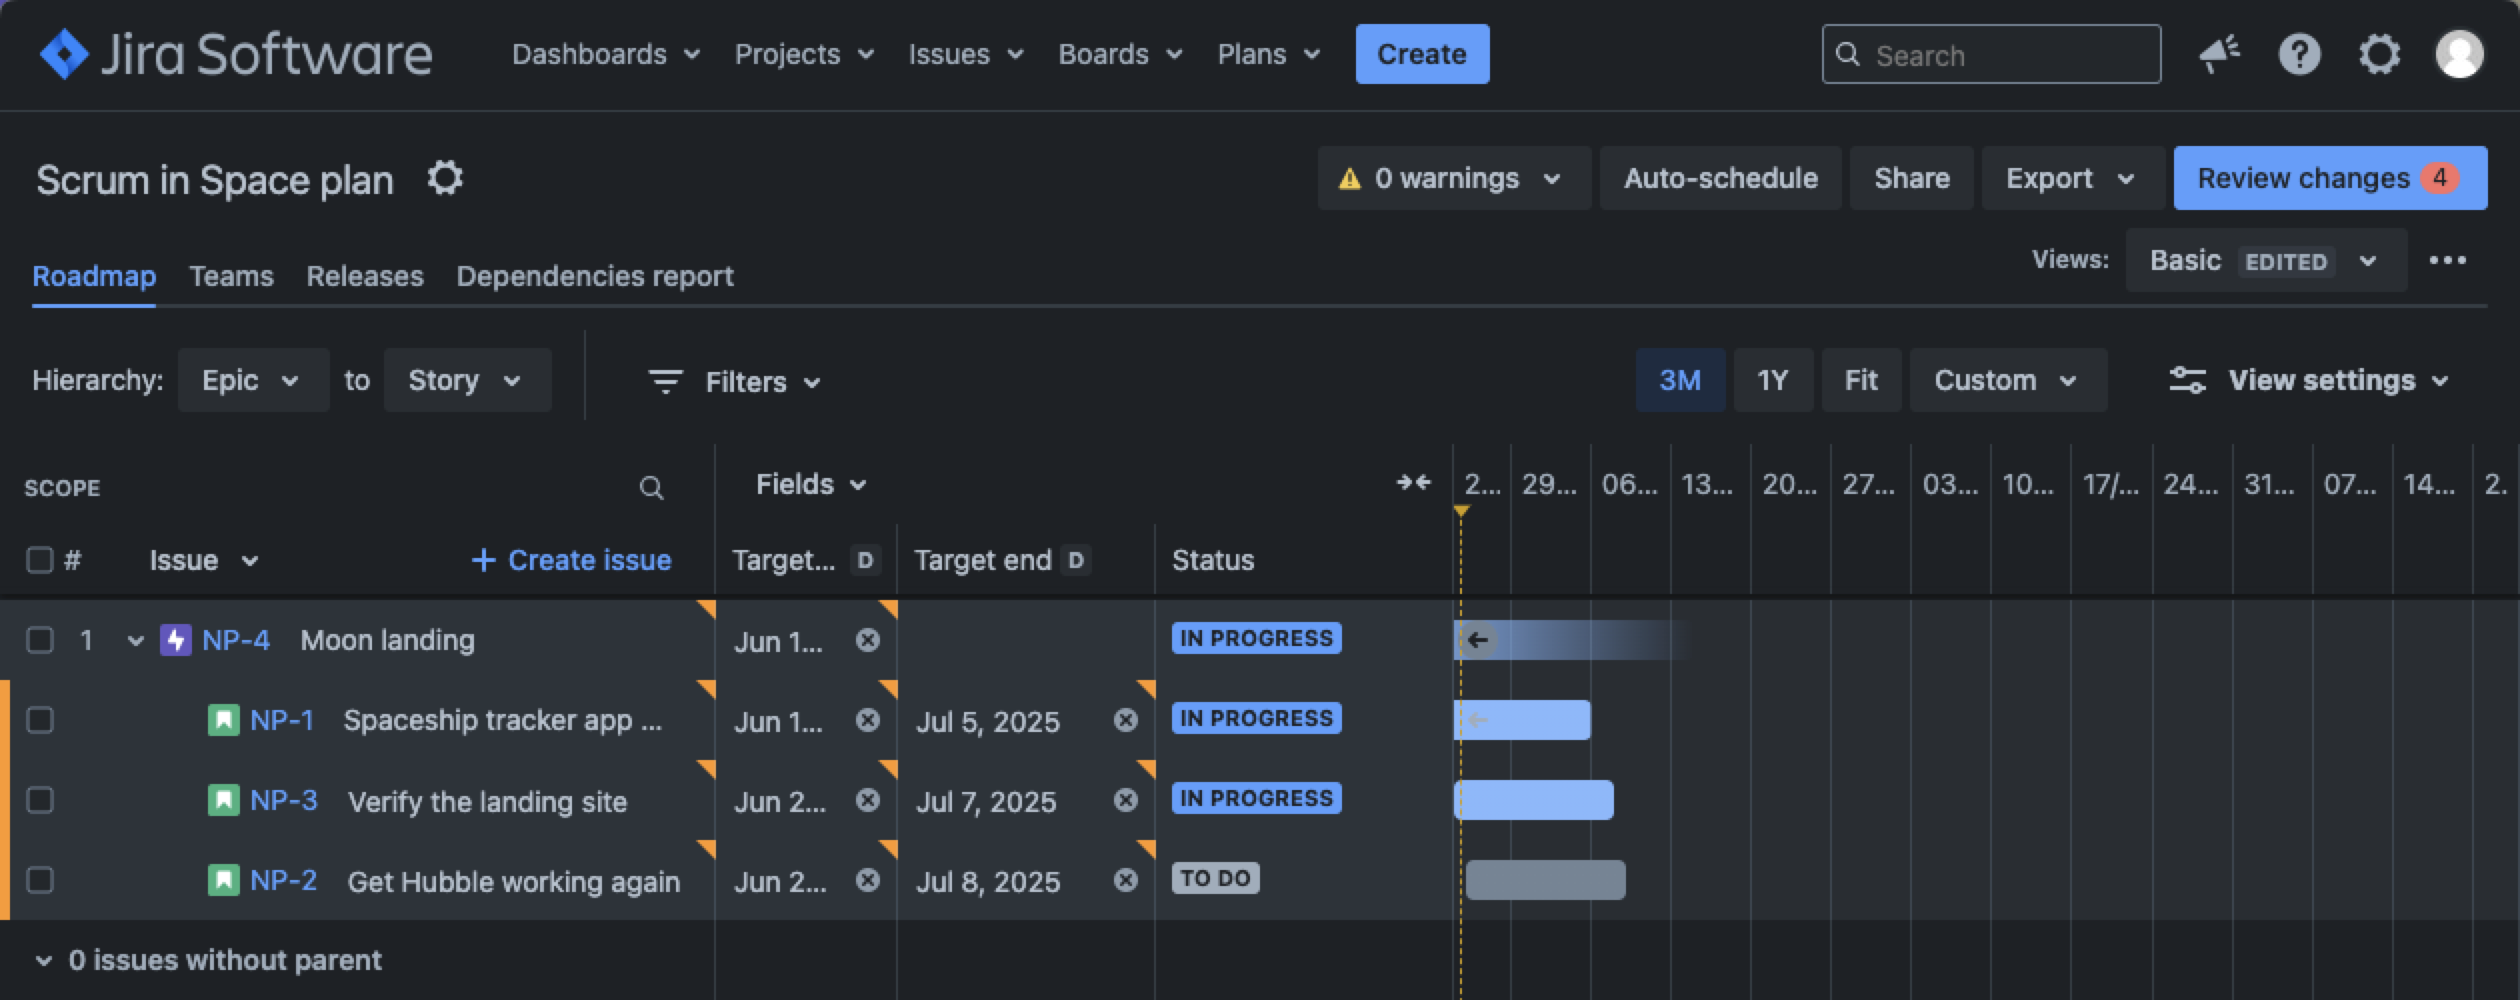Viewport: 2520px width, 1000px height.
Task: Toggle the select-all checkbox in the header
Action: pos(40,560)
